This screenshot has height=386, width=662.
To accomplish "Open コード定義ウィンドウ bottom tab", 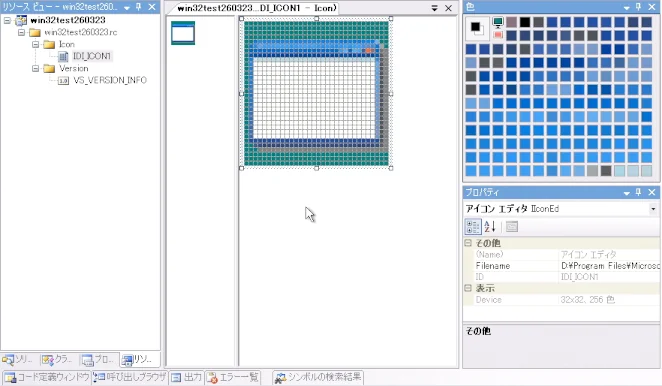I will coord(46,377).
